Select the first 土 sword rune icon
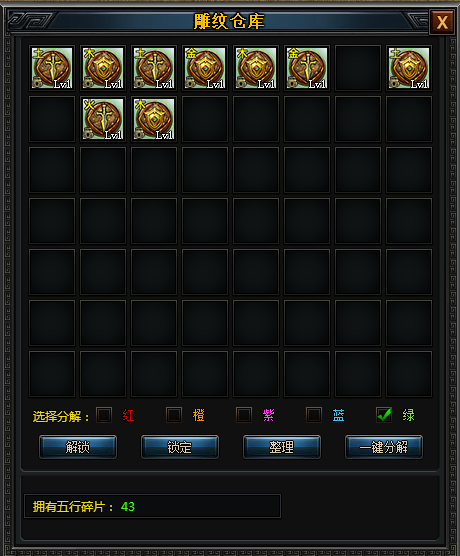 (x=52, y=68)
